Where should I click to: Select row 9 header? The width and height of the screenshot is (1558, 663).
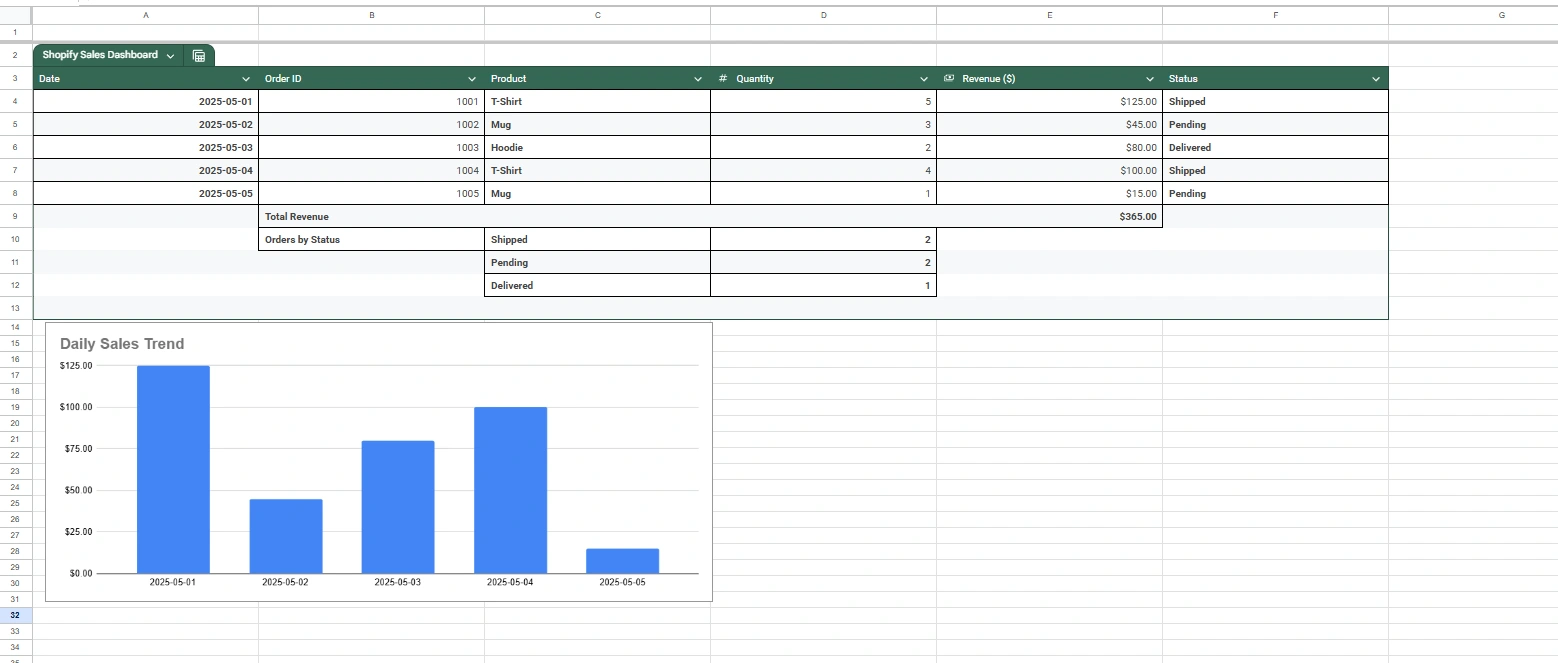tap(16, 217)
